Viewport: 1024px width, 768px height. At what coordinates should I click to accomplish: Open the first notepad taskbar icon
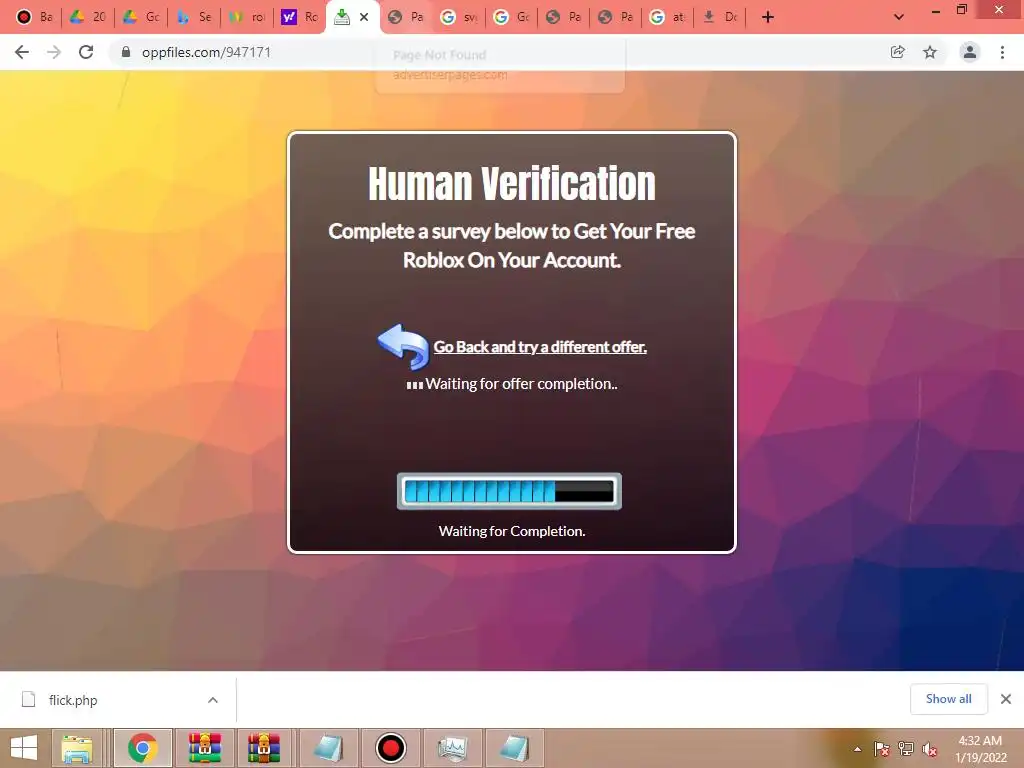328,748
